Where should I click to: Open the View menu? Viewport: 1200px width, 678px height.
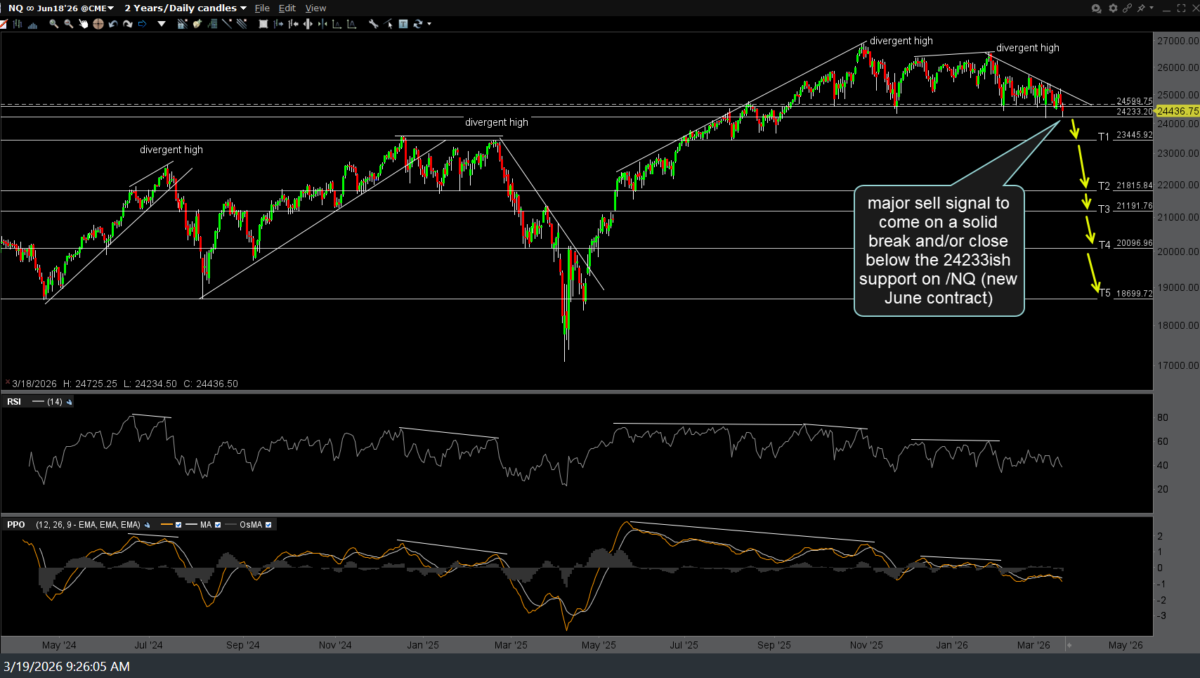[315, 8]
